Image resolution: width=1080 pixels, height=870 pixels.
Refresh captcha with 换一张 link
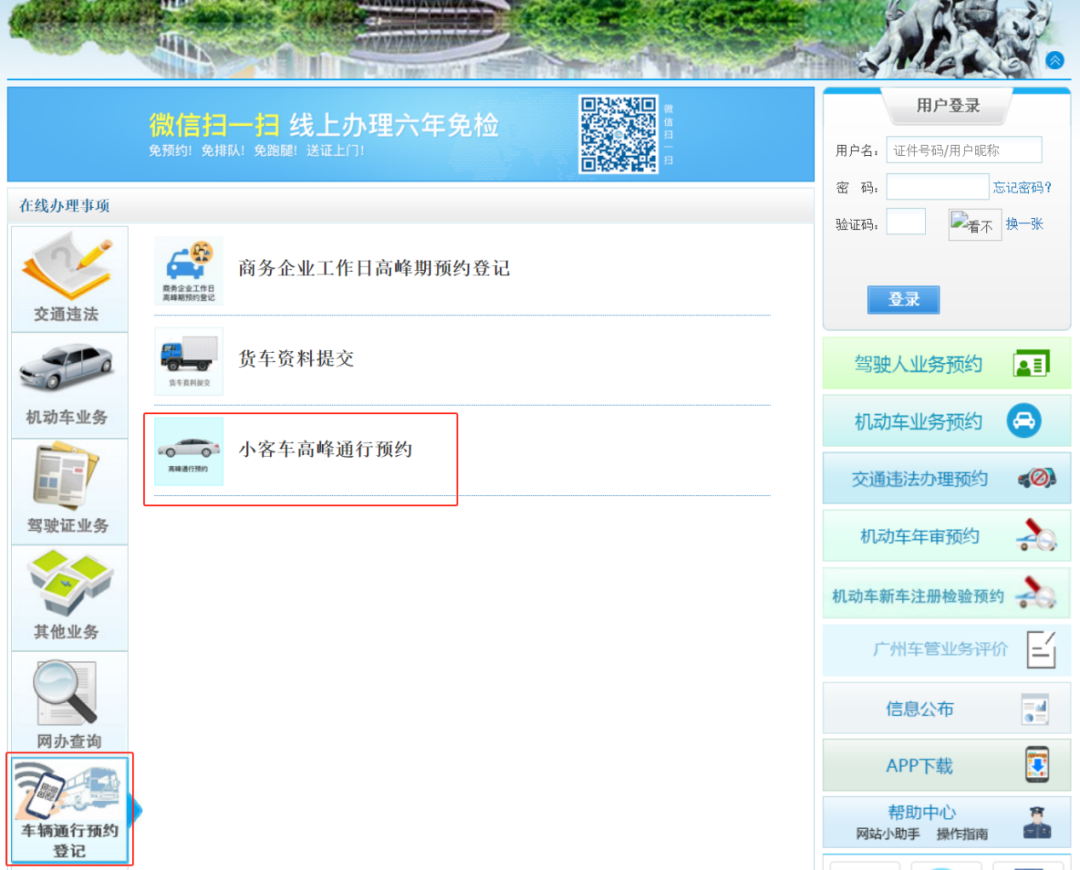[1024, 224]
